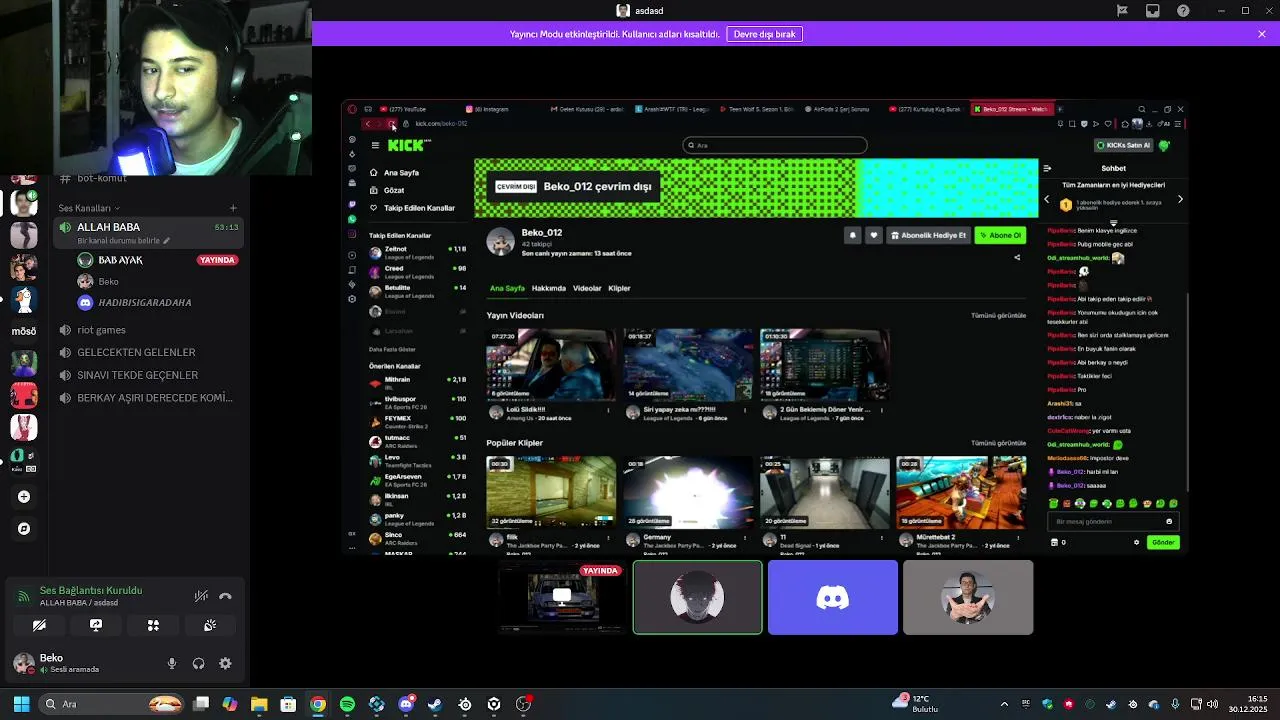Deafen with the headphones icon

click(198, 663)
